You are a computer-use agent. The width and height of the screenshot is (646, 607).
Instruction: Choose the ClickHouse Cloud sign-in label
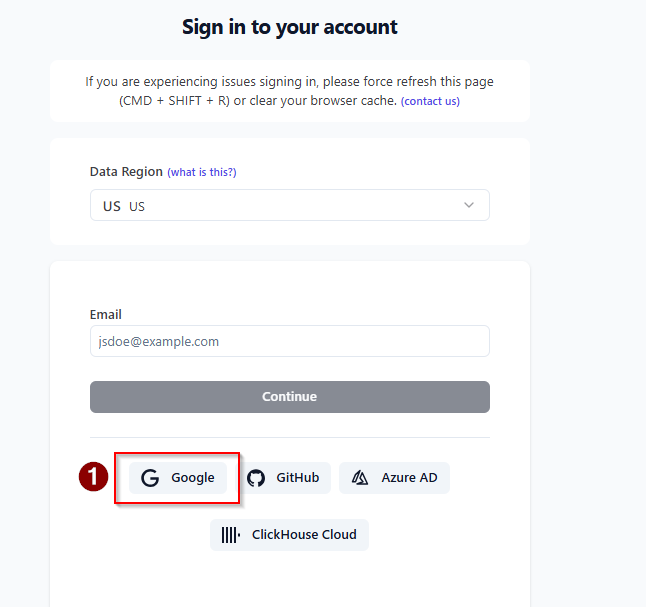(x=304, y=534)
